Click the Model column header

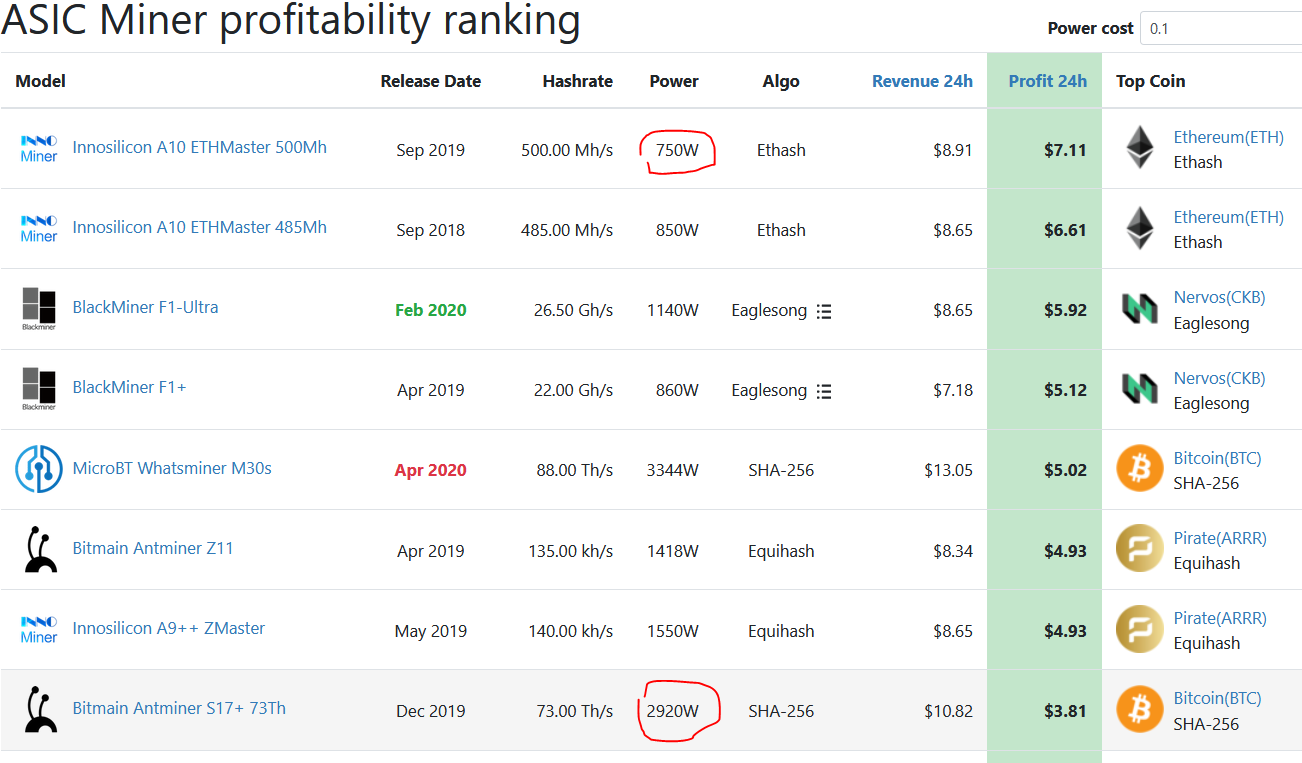(x=41, y=81)
